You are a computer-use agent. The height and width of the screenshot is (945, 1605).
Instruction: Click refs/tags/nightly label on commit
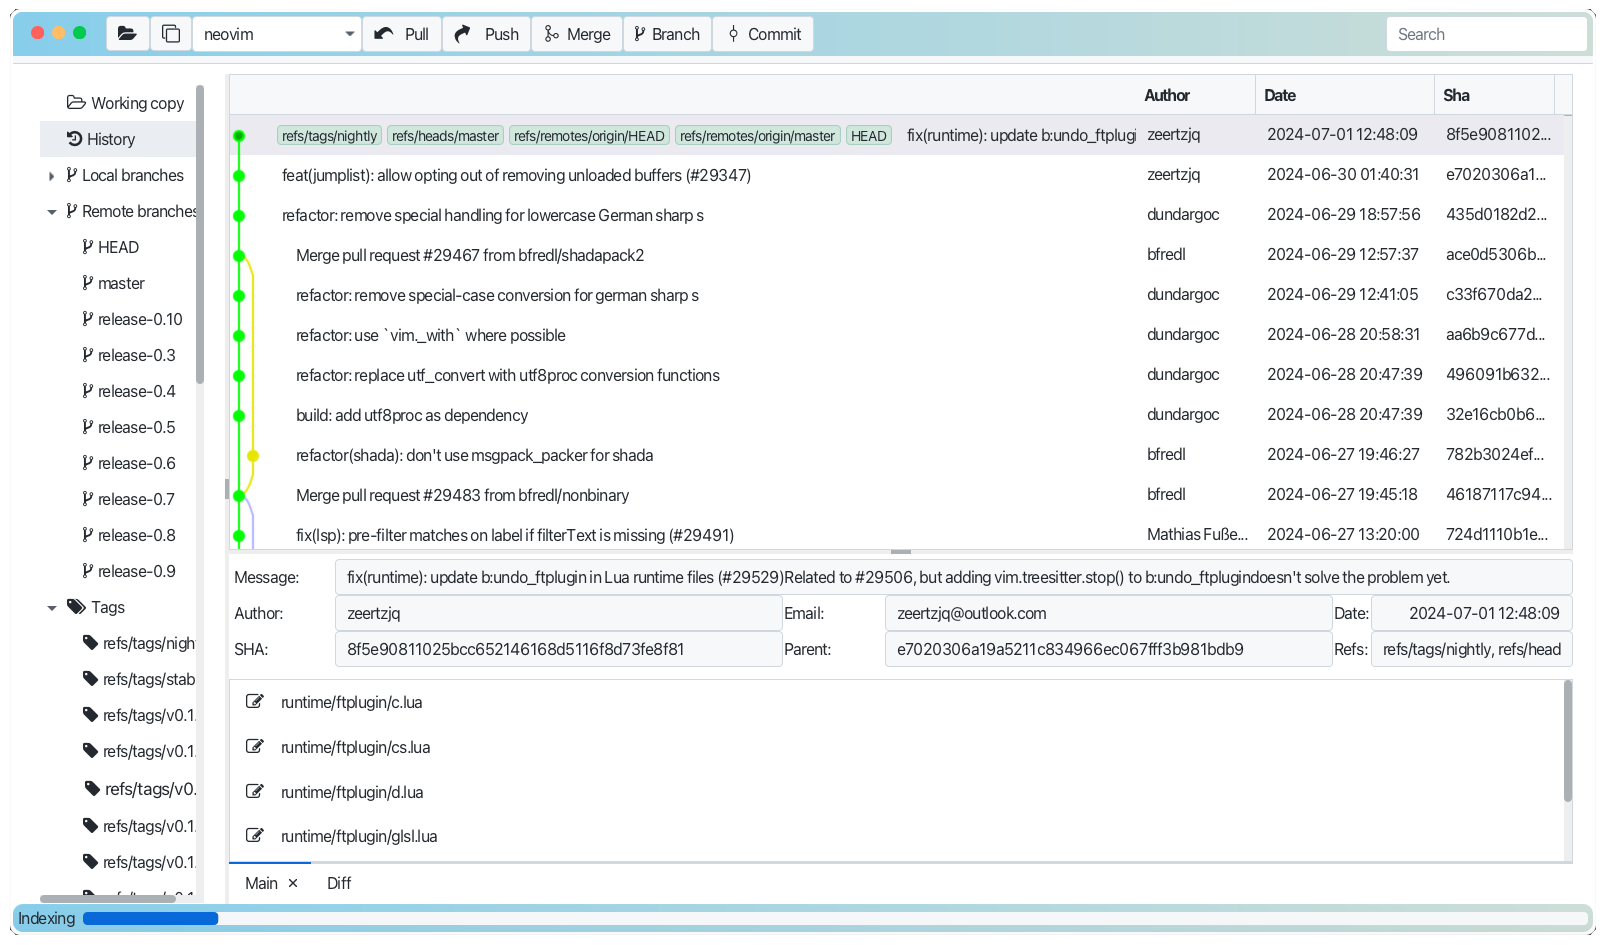coord(329,136)
